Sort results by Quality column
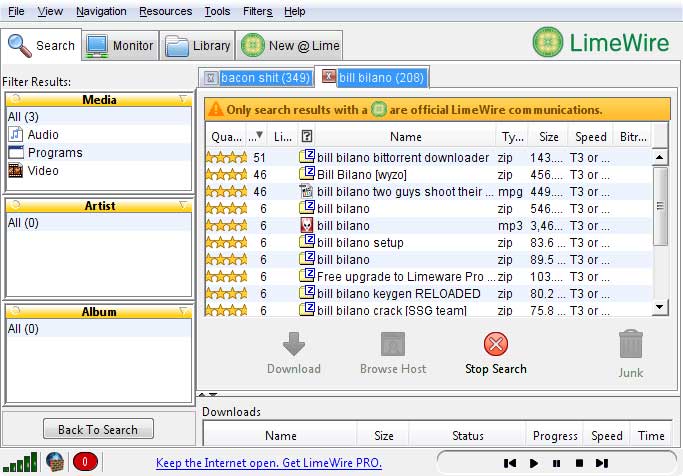 coord(226,137)
